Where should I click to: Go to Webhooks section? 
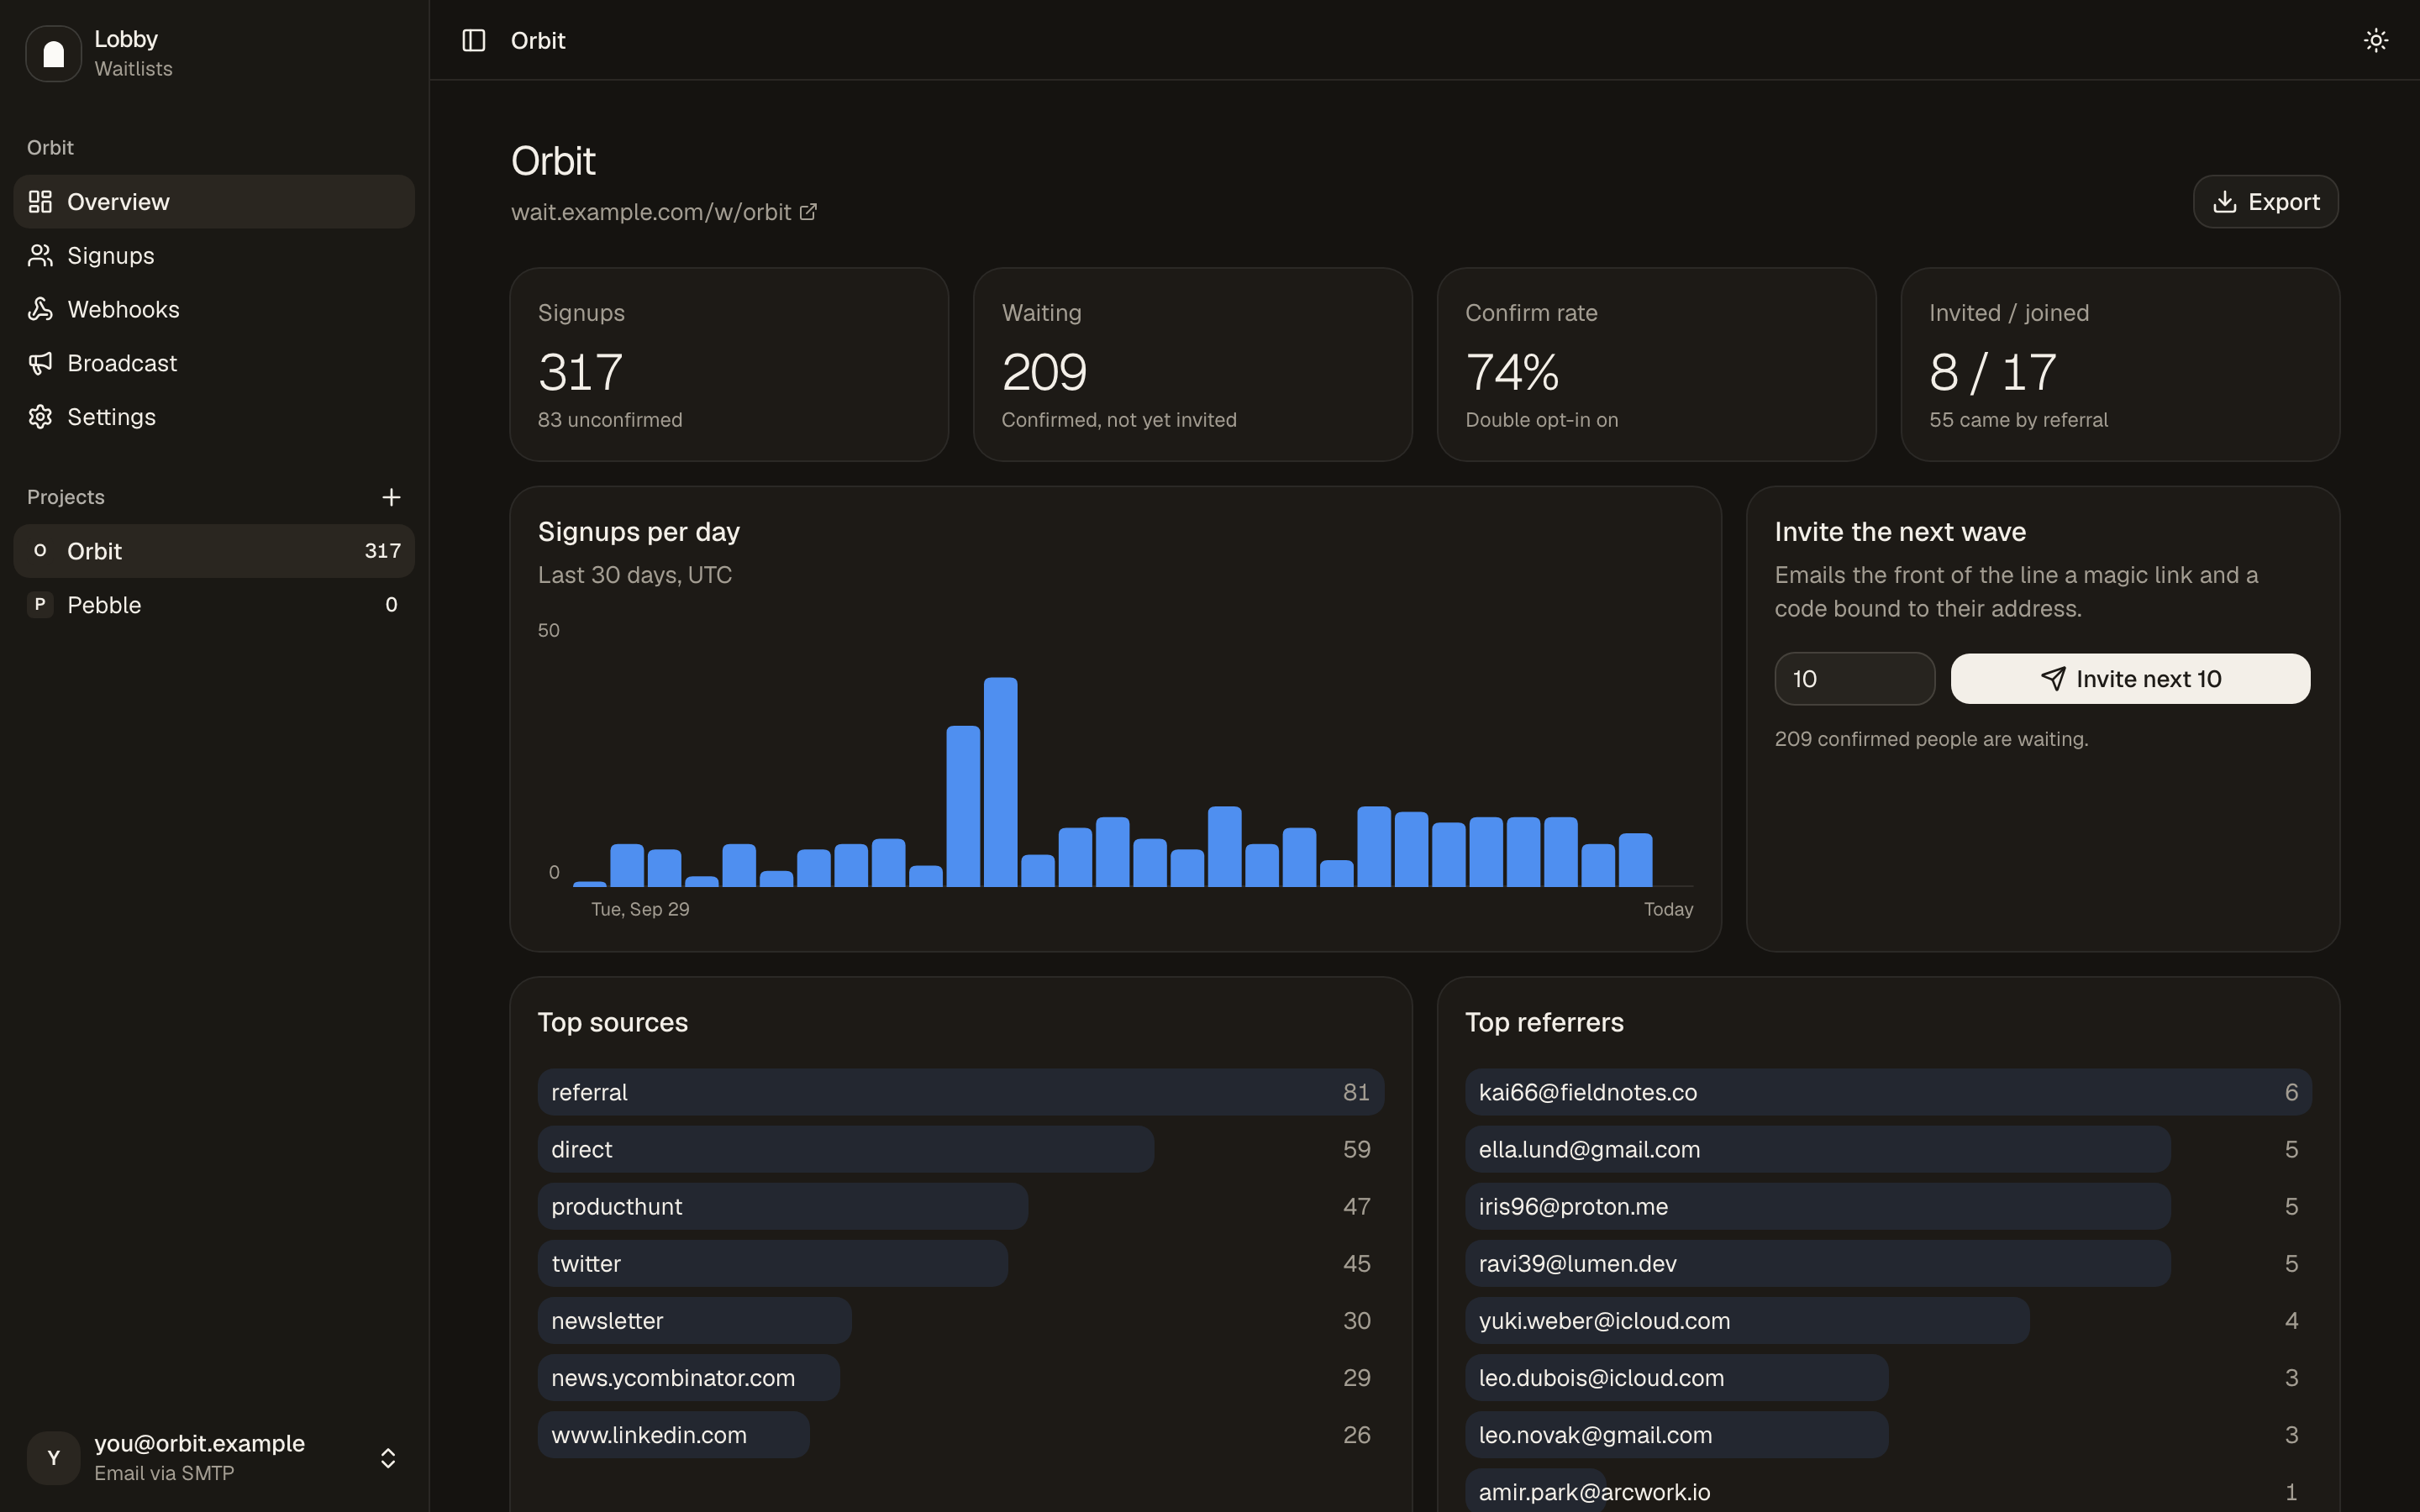click(x=214, y=310)
